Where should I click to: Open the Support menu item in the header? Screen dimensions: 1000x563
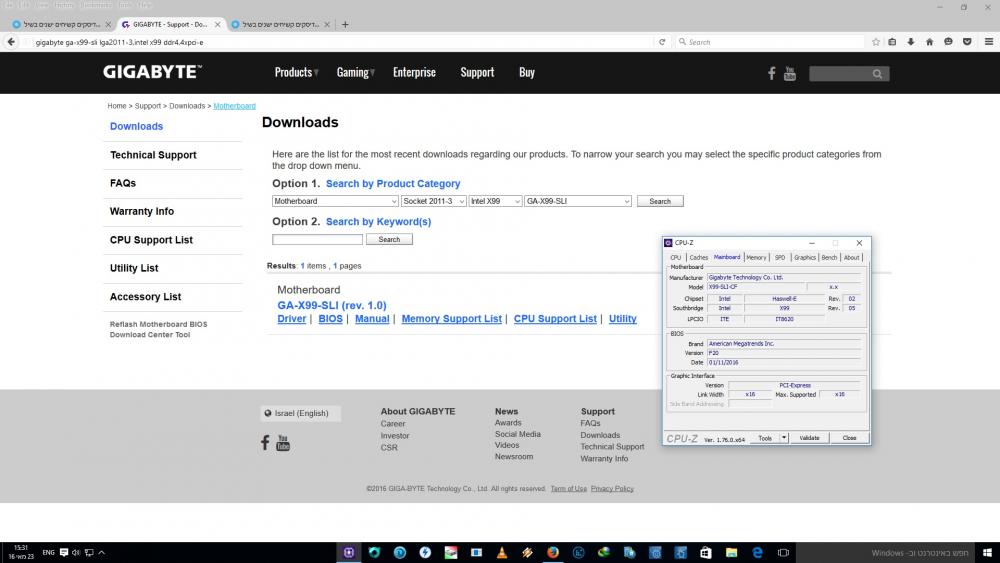pyautogui.click(x=477, y=73)
